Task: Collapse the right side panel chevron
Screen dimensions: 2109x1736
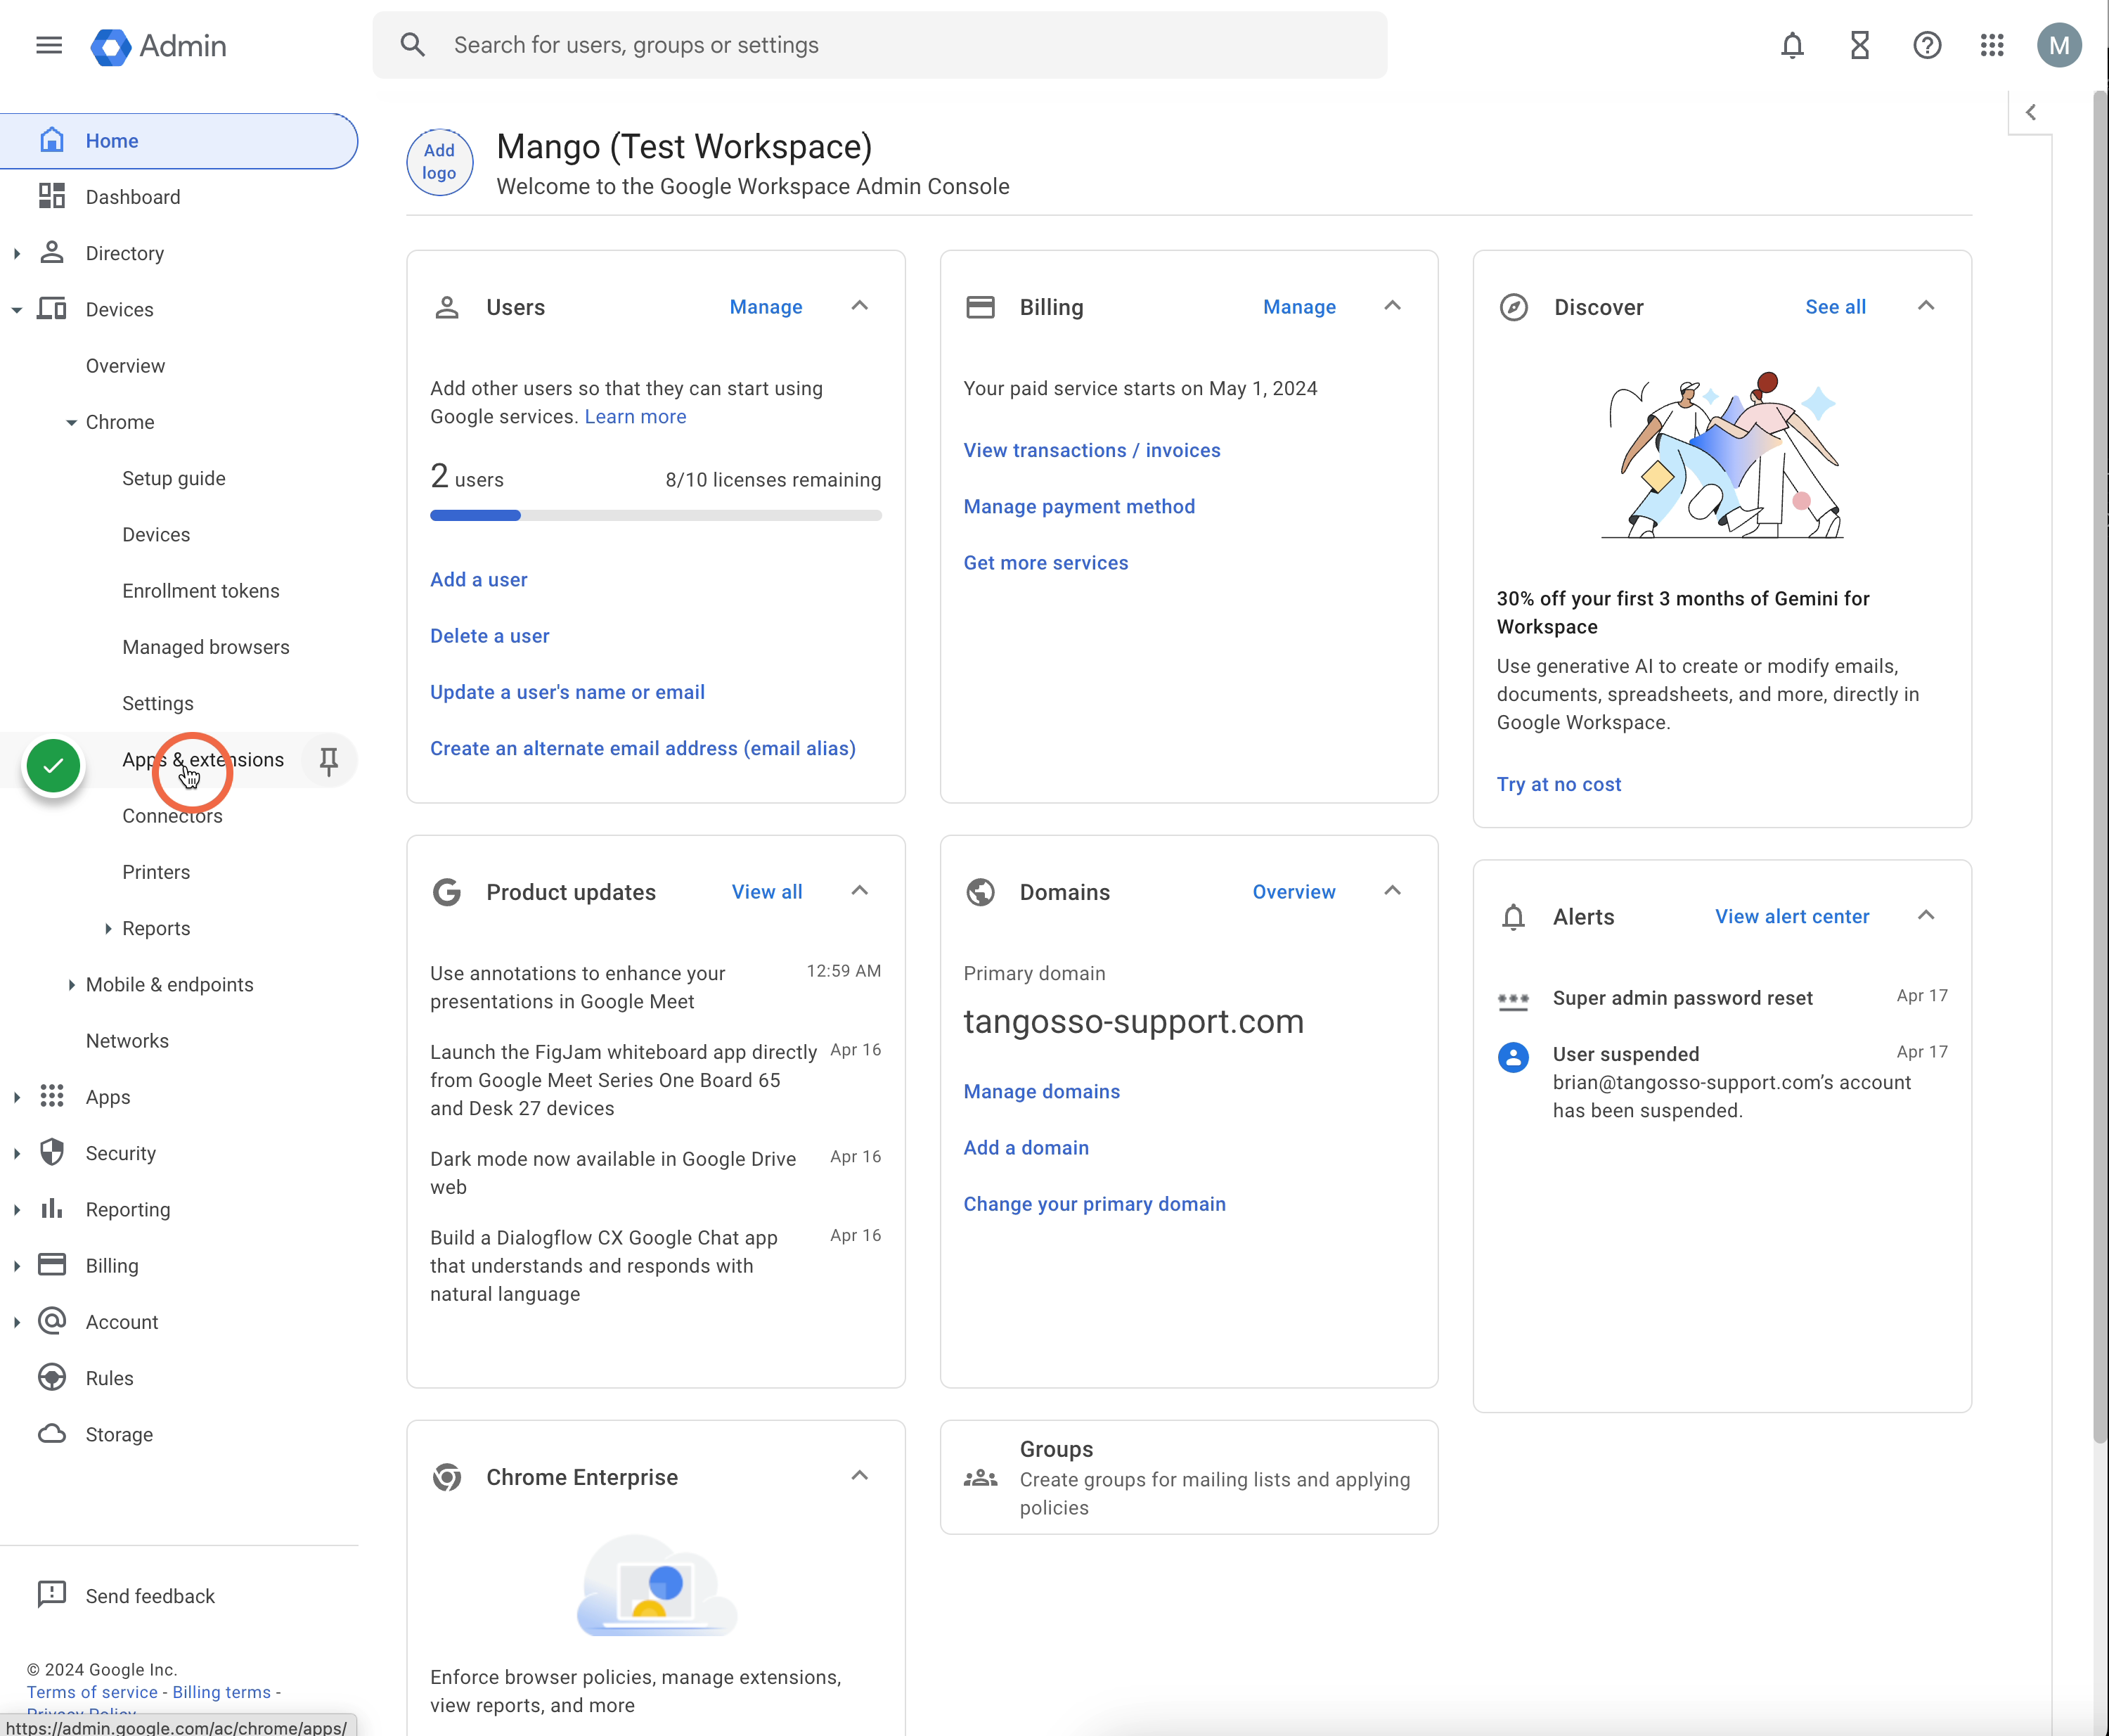Action: point(2030,112)
